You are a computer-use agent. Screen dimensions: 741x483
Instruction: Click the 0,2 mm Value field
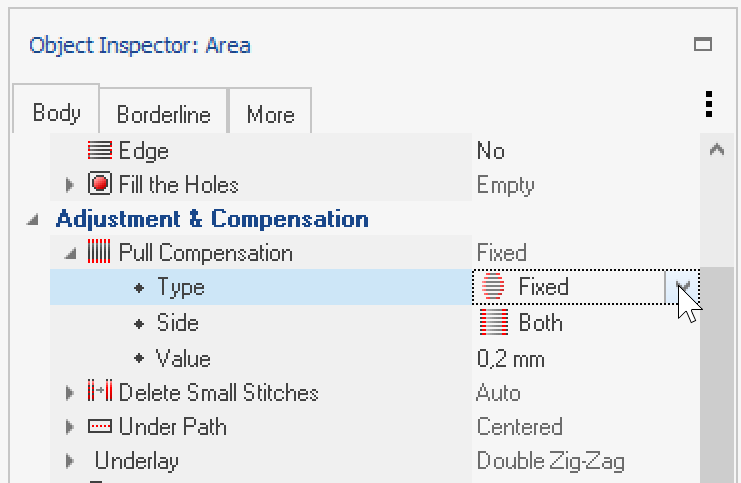click(586, 359)
